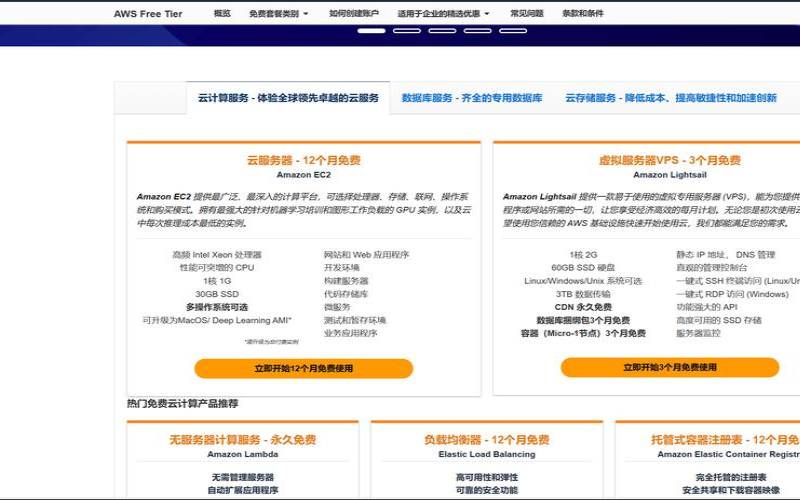Open the 负载均衡器 - 12个月免费 card title
800x500 pixels.
(x=486, y=440)
